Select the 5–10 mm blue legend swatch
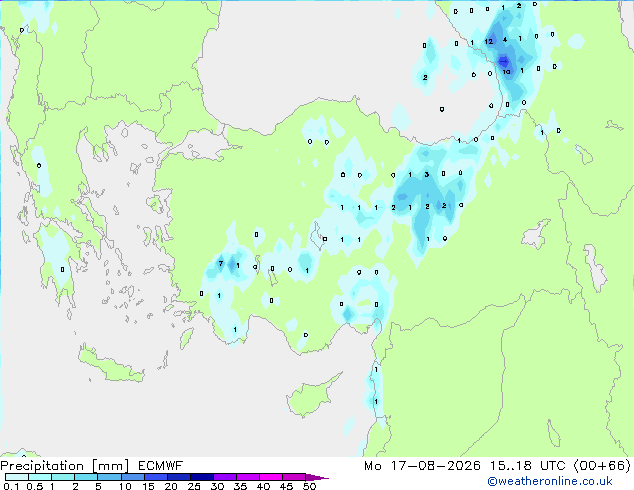 pos(110,477)
